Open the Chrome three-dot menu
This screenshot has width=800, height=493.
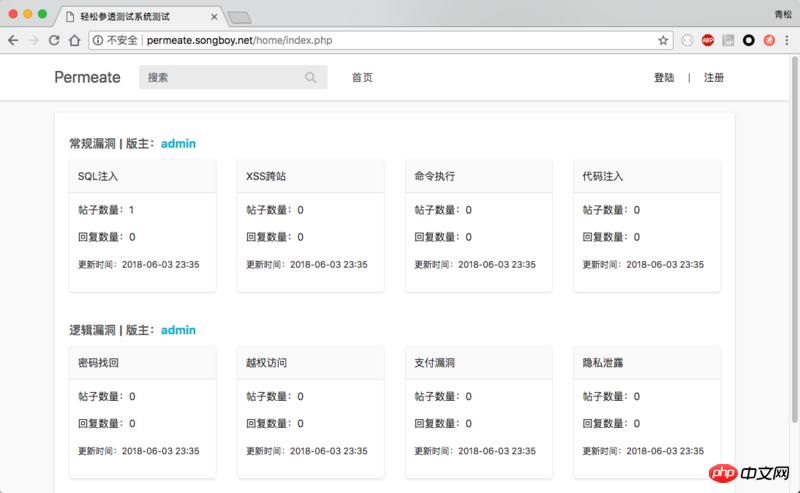(788, 41)
